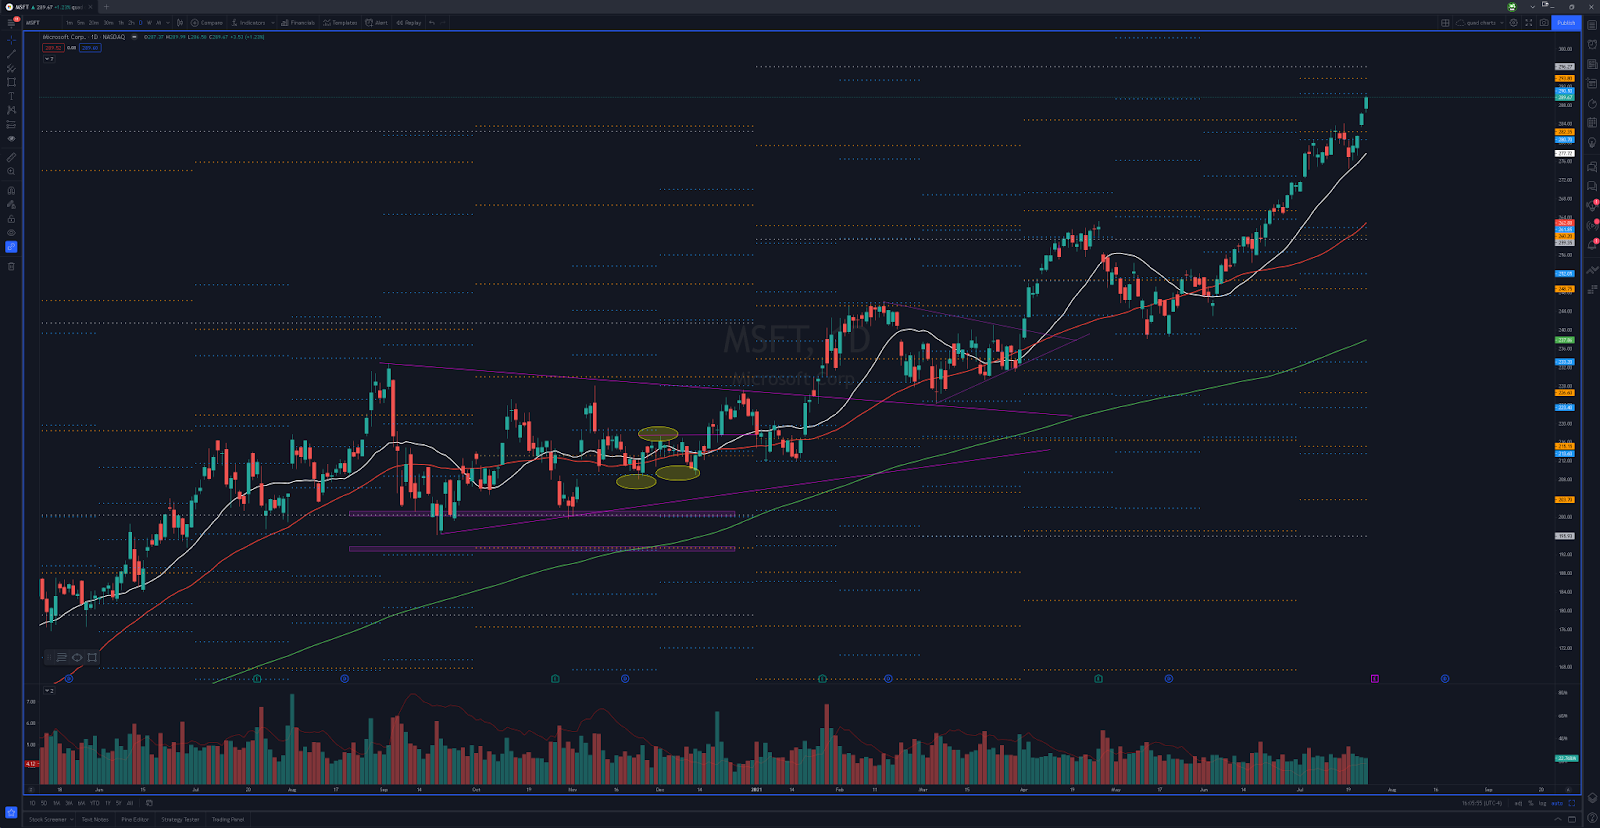Viewport: 1600px width, 828px height.
Task: Select the trend line drawing tool
Action: (11, 54)
